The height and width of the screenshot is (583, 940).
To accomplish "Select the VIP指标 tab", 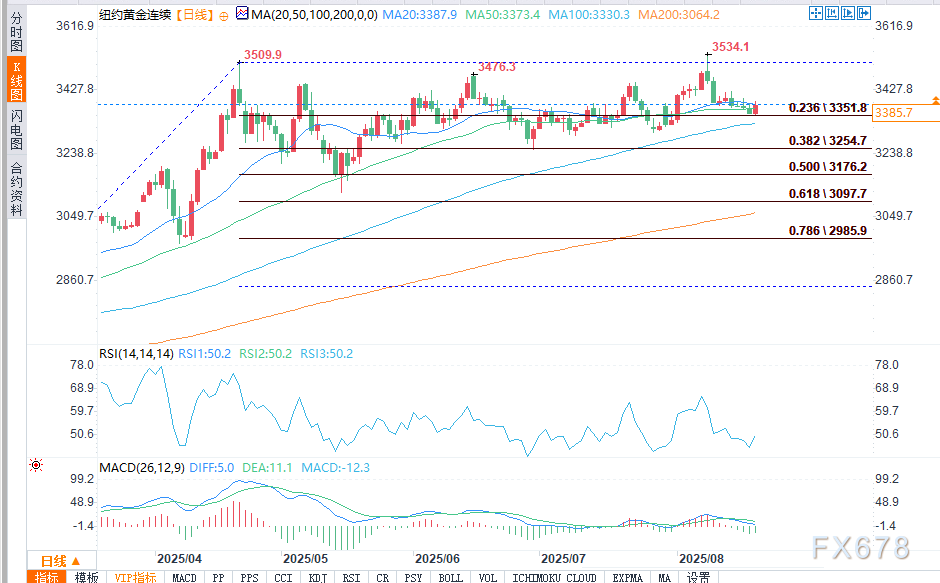I will (x=135, y=577).
